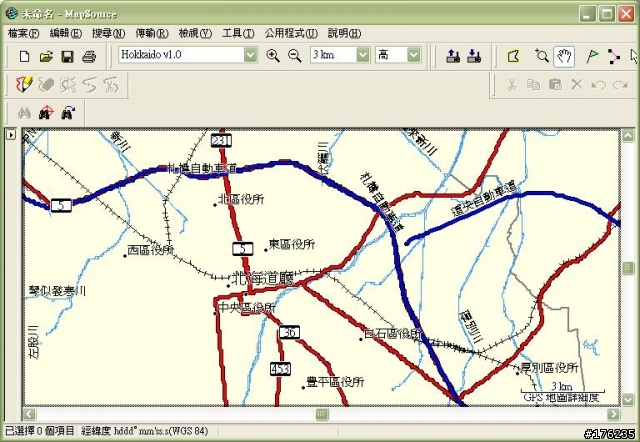
Task: Select the map selection tool icon
Action: point(513,56)
